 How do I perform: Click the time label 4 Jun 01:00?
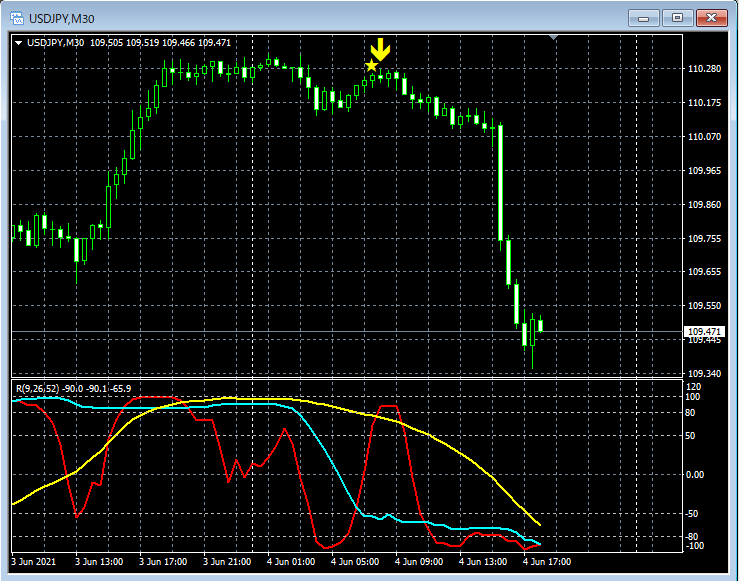(291, 562)
